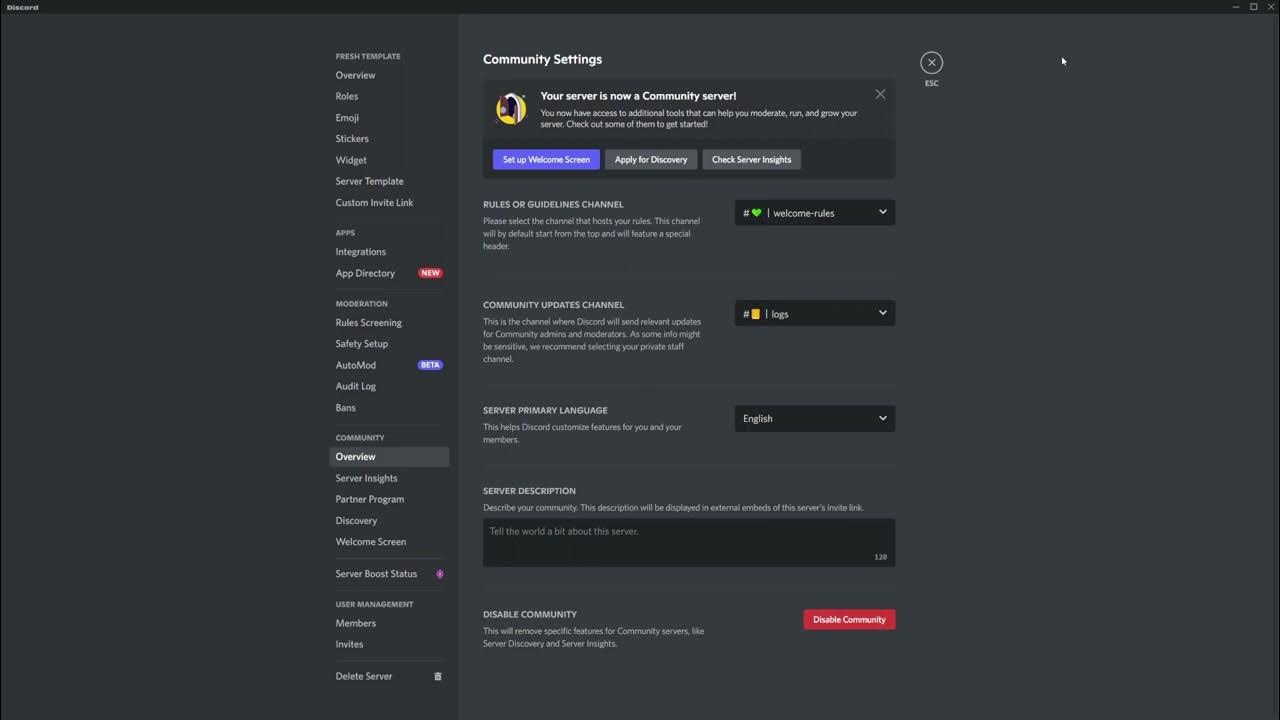
Task: Click the '120' character counter
Action: [x=880, y=557]
